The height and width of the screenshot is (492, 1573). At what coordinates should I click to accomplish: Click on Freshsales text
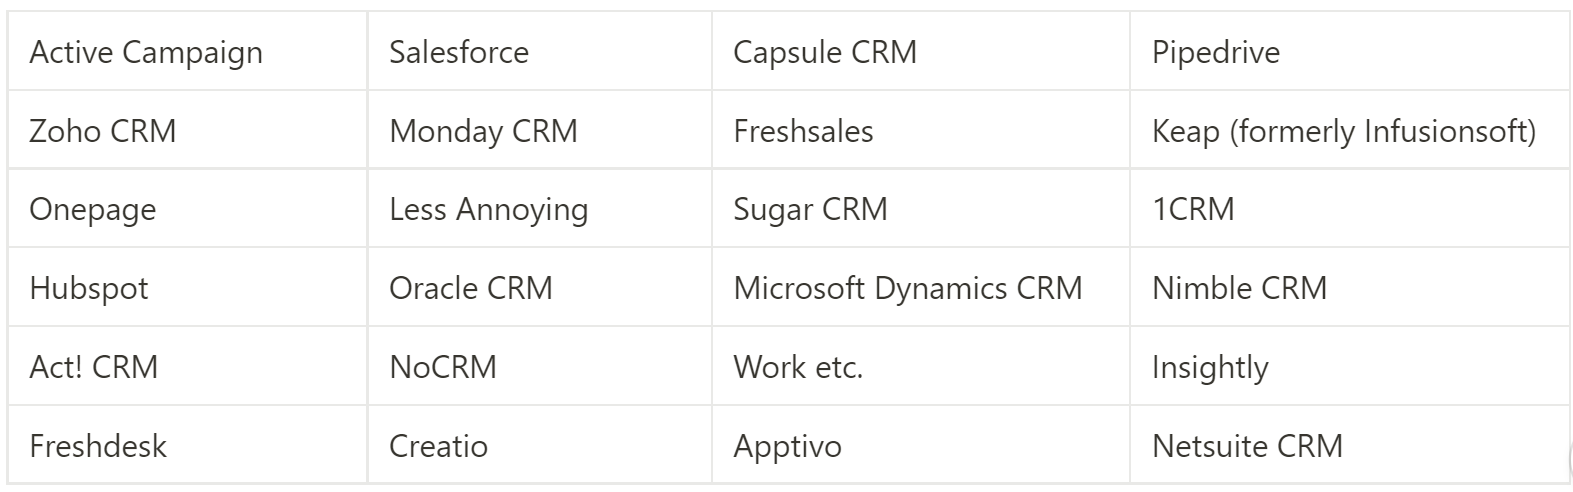point(803,131)
